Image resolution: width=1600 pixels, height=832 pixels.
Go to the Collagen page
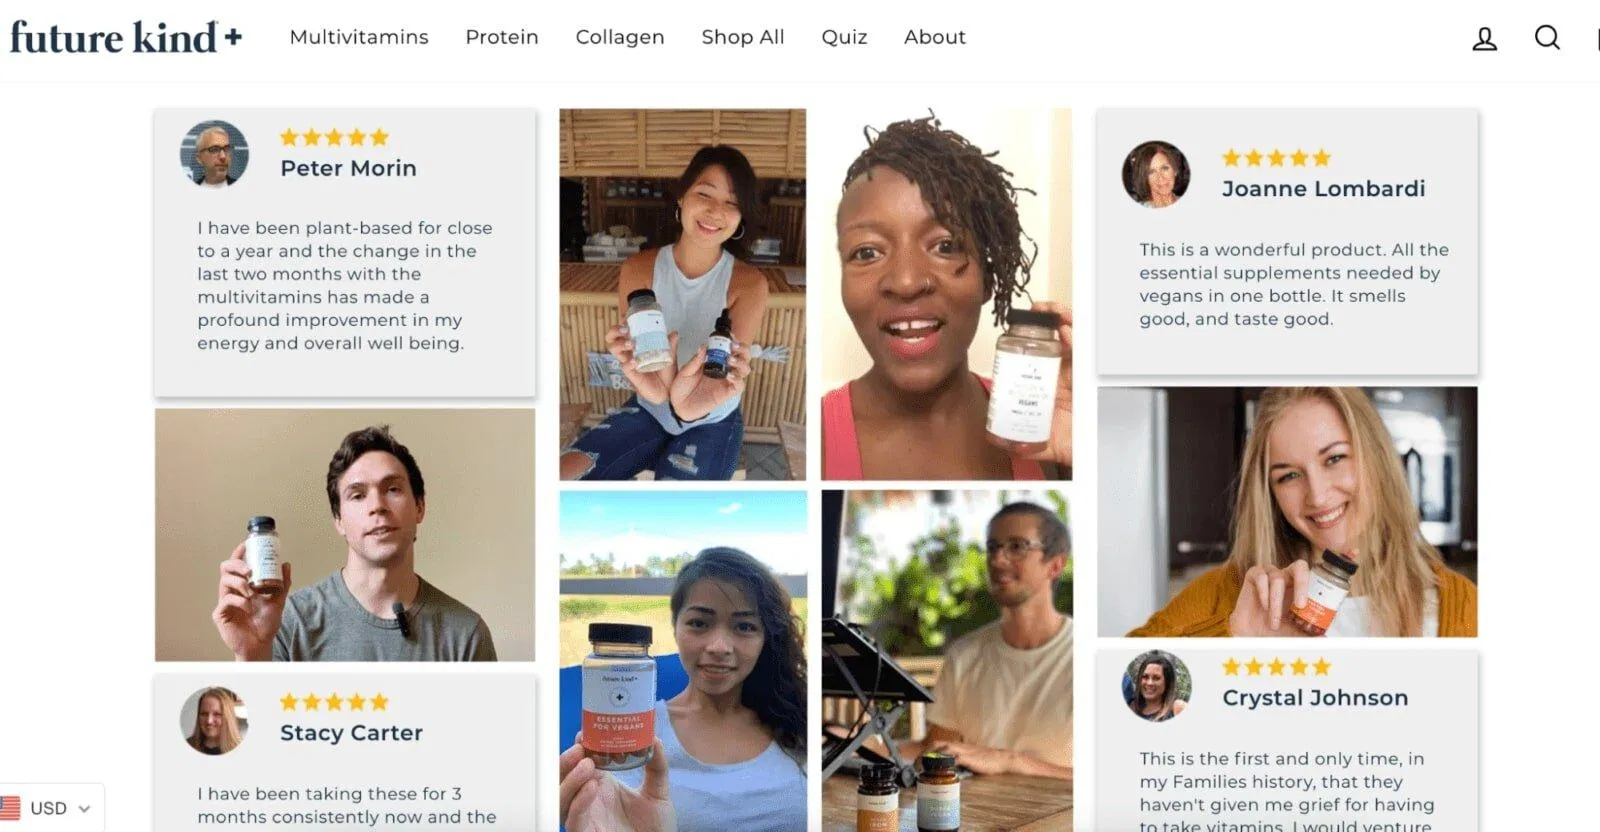click(620, 37)
